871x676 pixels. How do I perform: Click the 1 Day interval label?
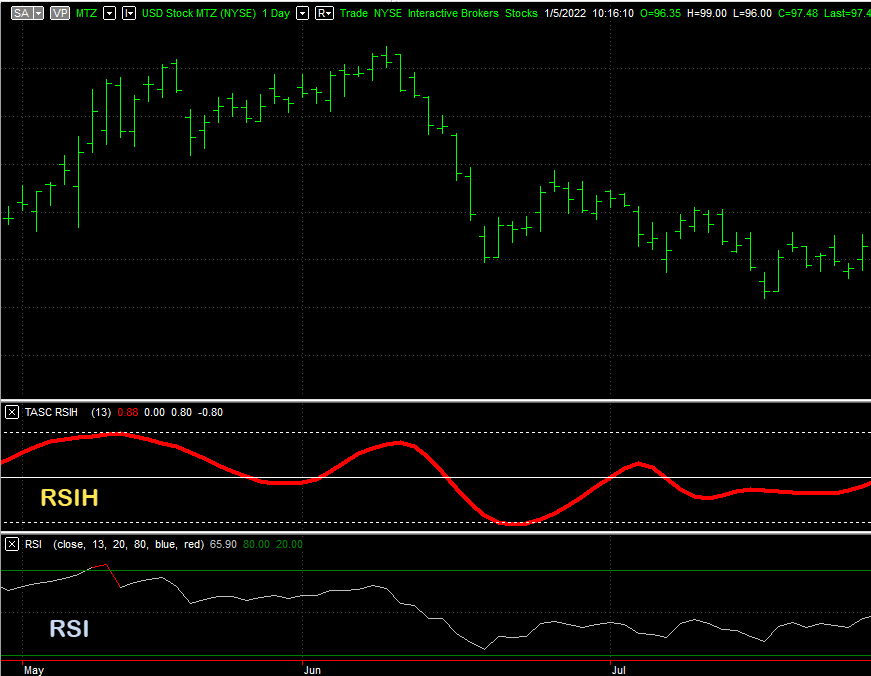coord(276,13)
